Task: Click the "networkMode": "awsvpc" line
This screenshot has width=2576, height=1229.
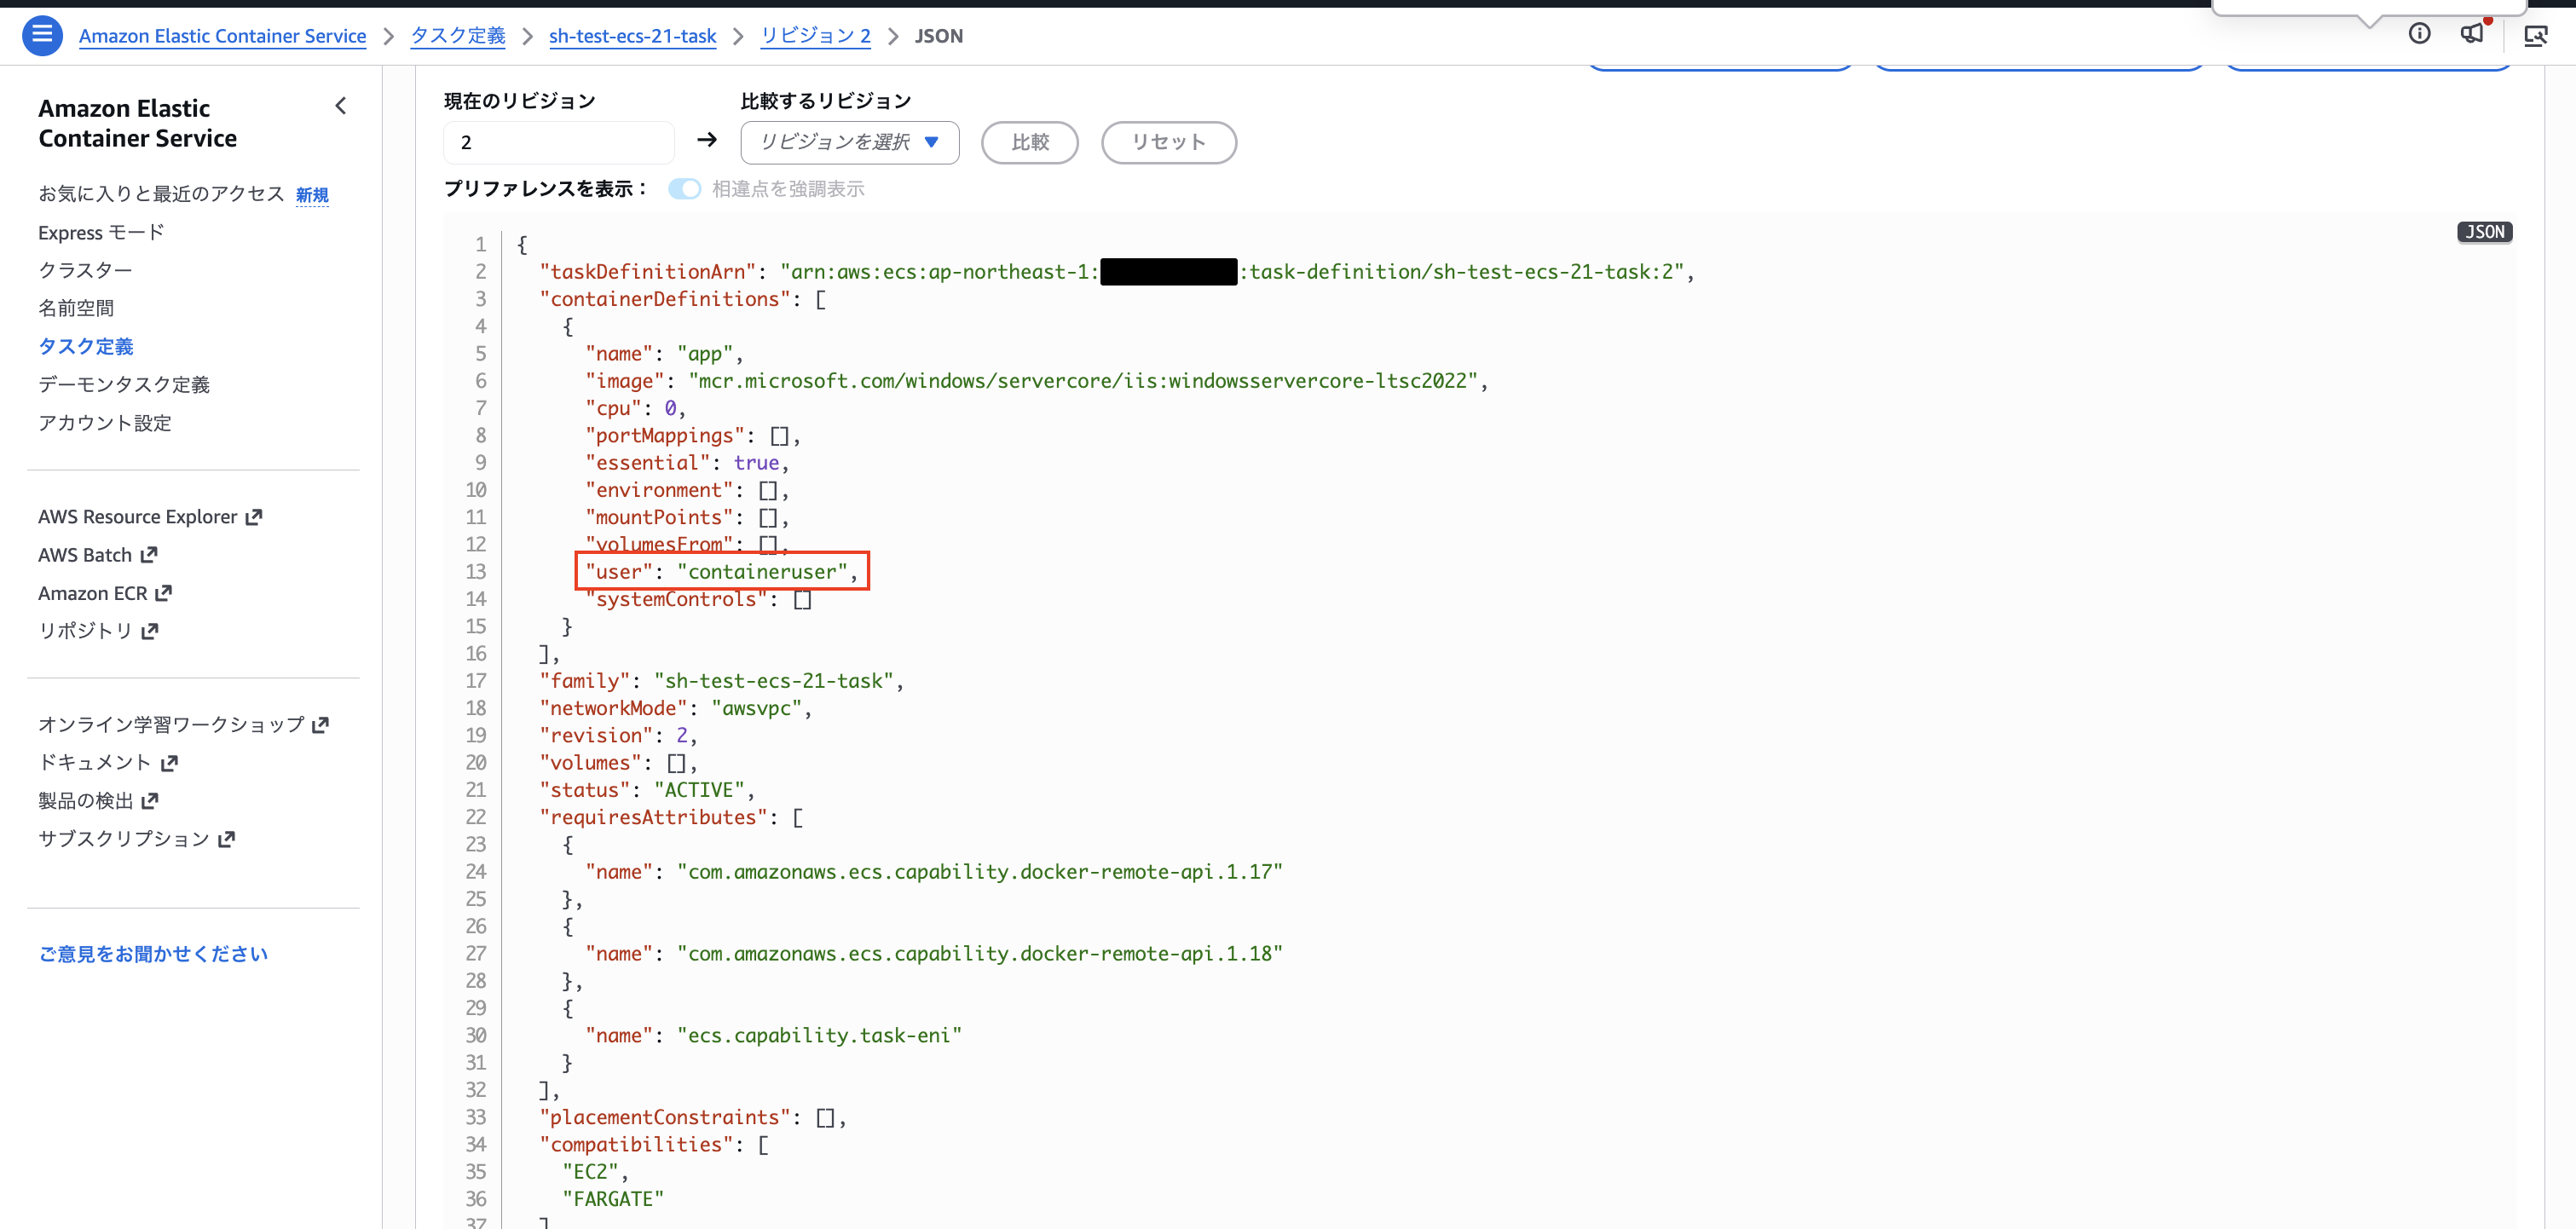Action: pos(676,708)
